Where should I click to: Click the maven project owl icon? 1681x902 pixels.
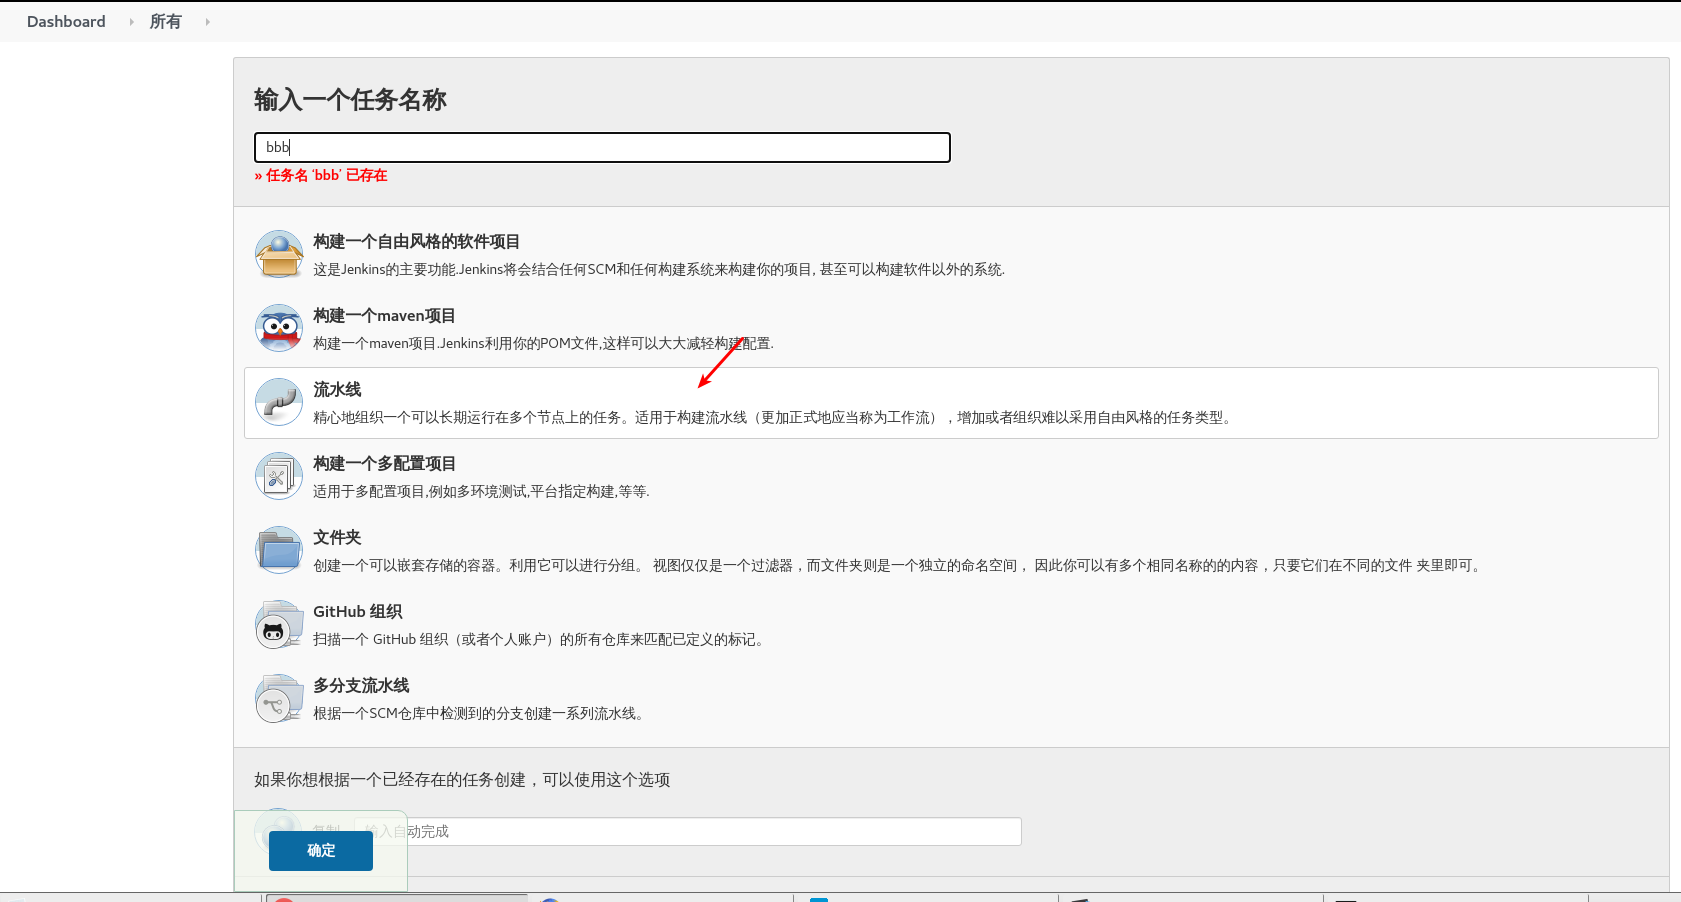pyautogui.click(x=279, y=328)
